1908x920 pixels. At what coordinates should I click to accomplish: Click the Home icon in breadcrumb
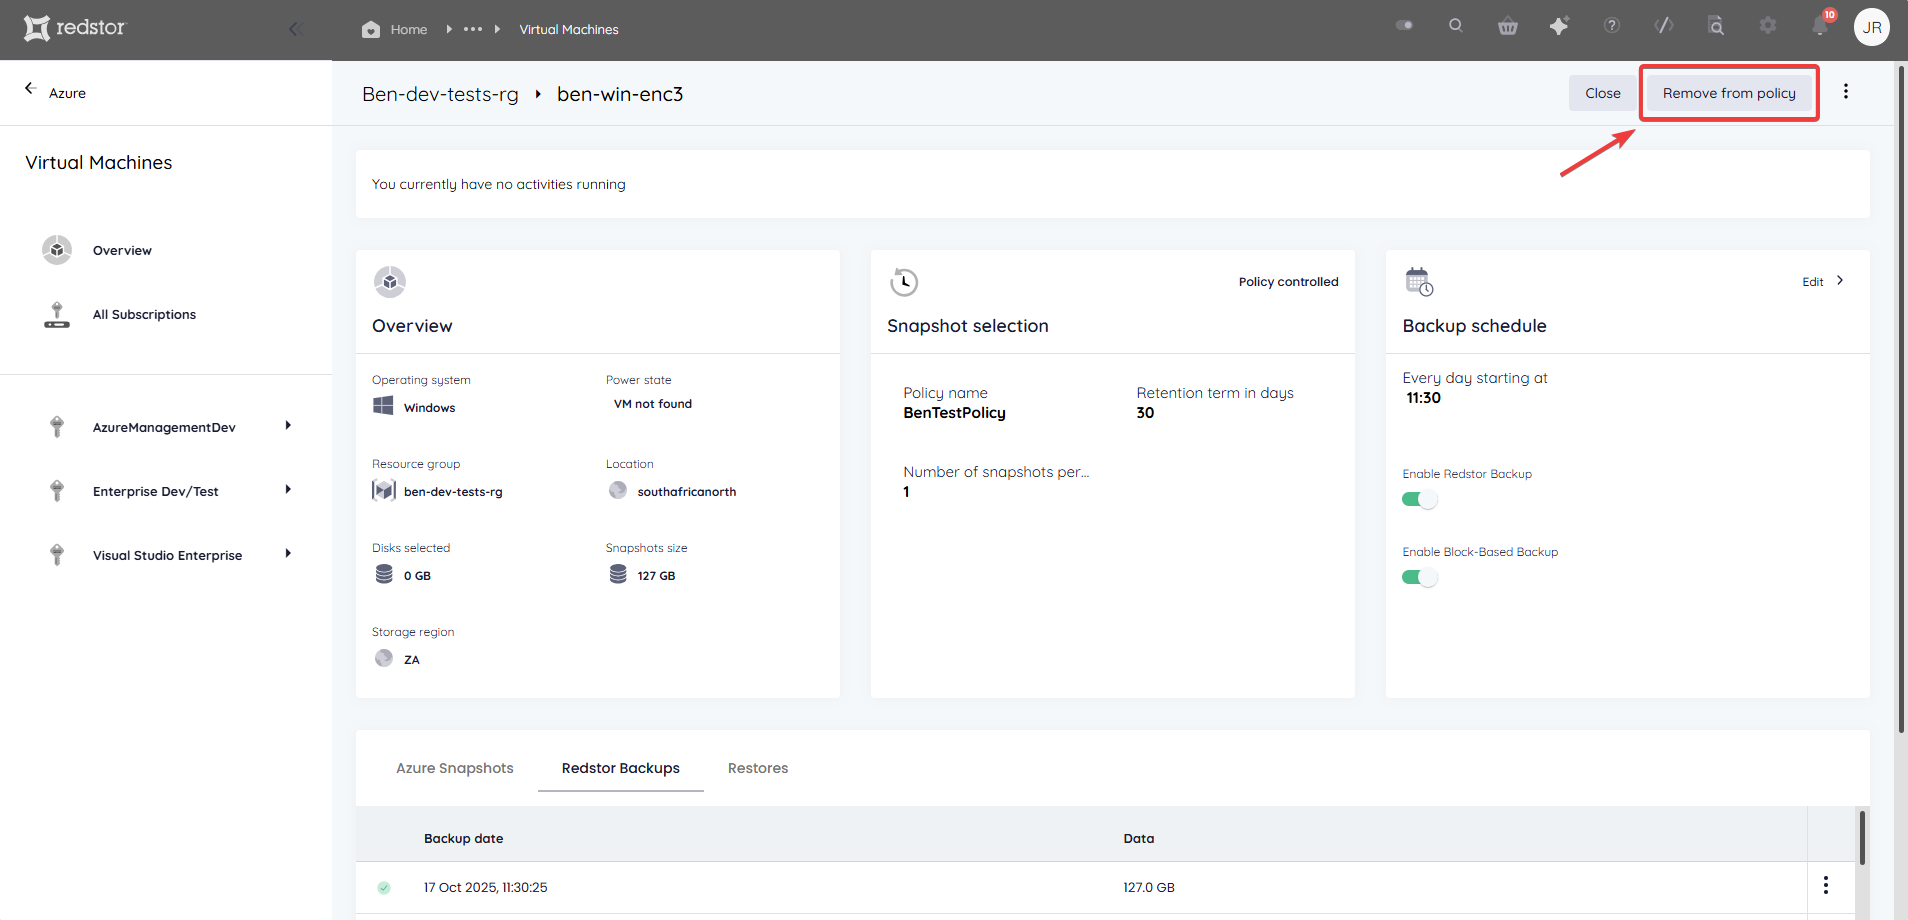click(371, 29)
